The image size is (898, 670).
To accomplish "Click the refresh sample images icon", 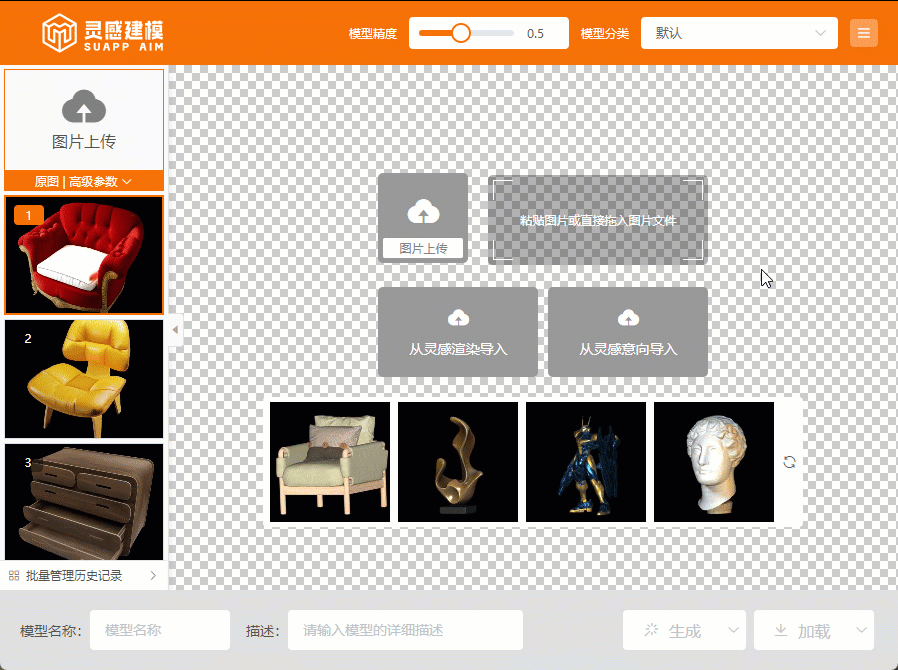I will tap(789, 462).
